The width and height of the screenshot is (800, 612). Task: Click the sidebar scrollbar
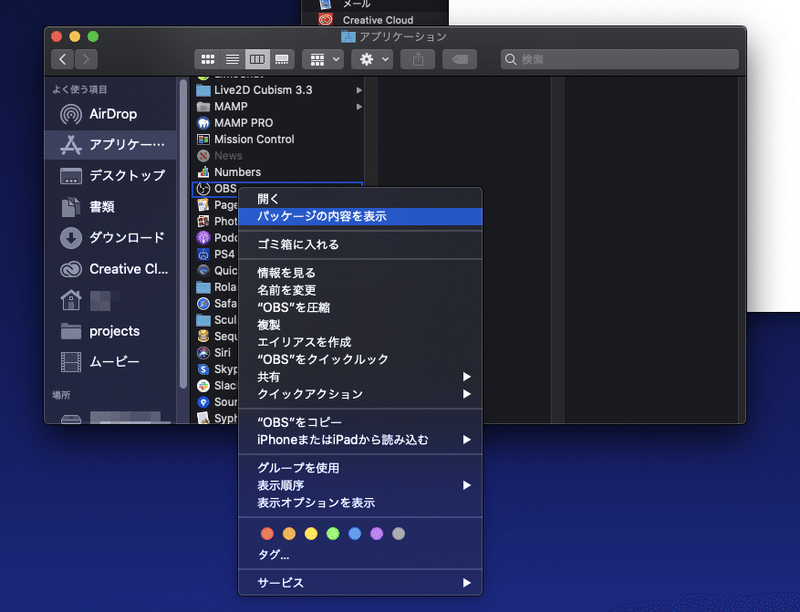pos(184,235)
